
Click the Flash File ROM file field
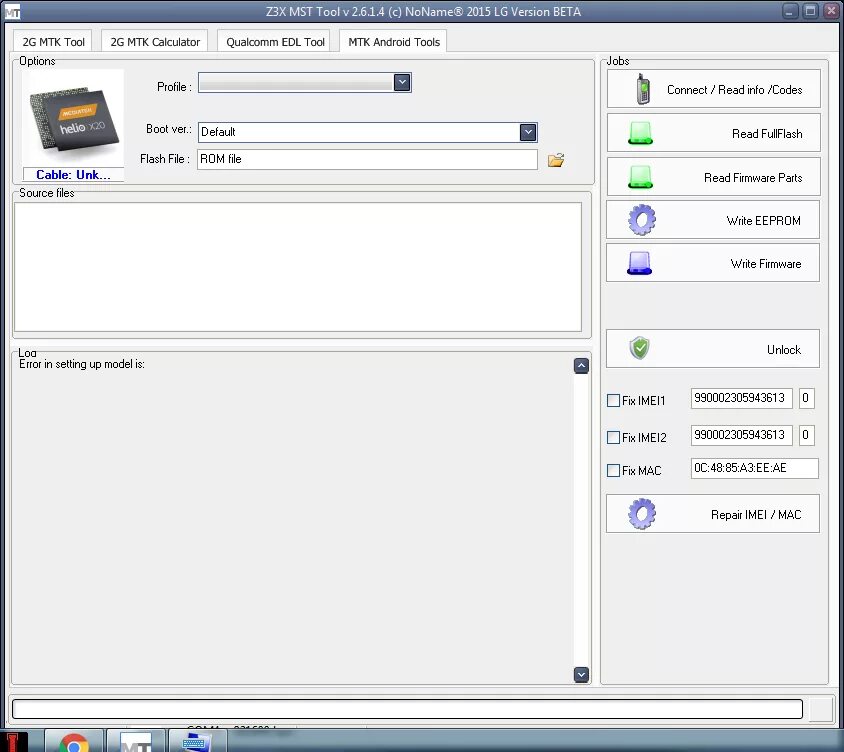(367, 159)
